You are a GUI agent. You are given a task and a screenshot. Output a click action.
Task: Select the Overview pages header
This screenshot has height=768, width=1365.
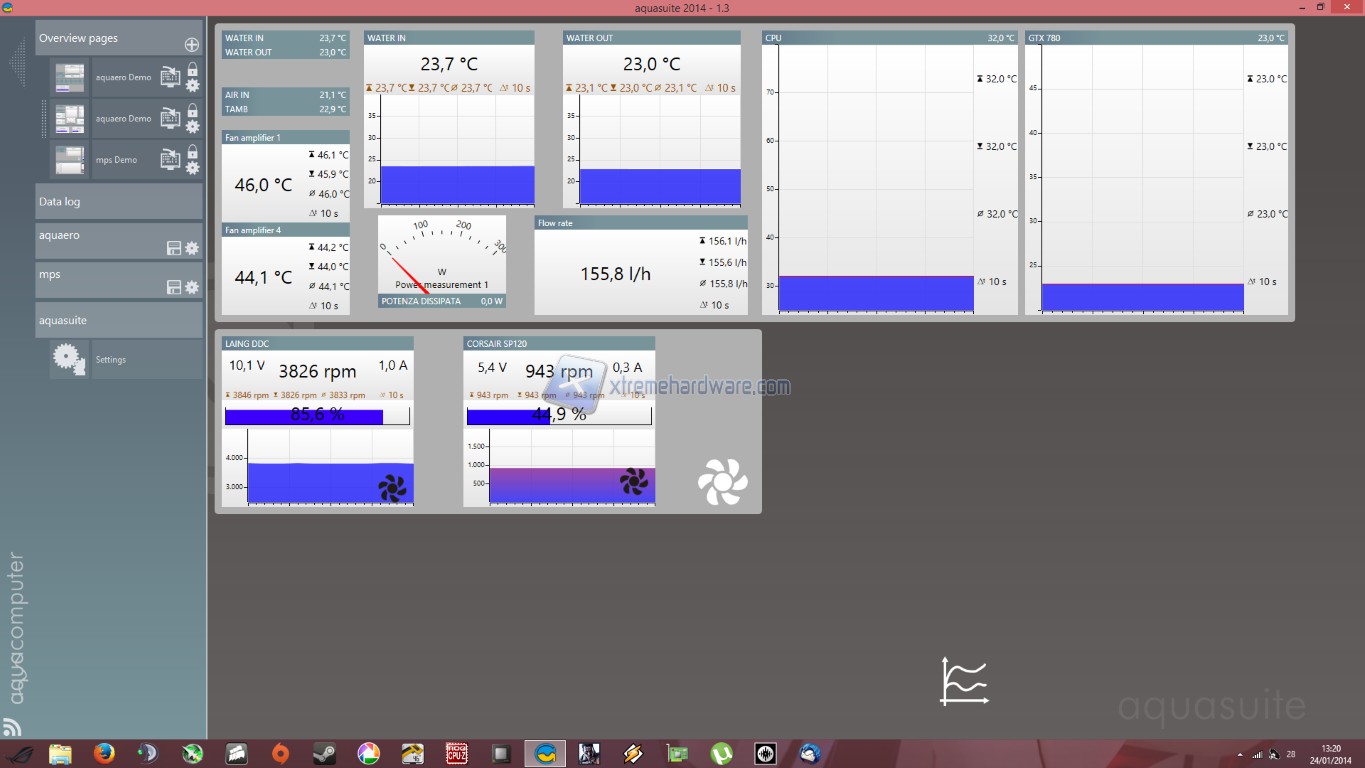tap(80, 38)
